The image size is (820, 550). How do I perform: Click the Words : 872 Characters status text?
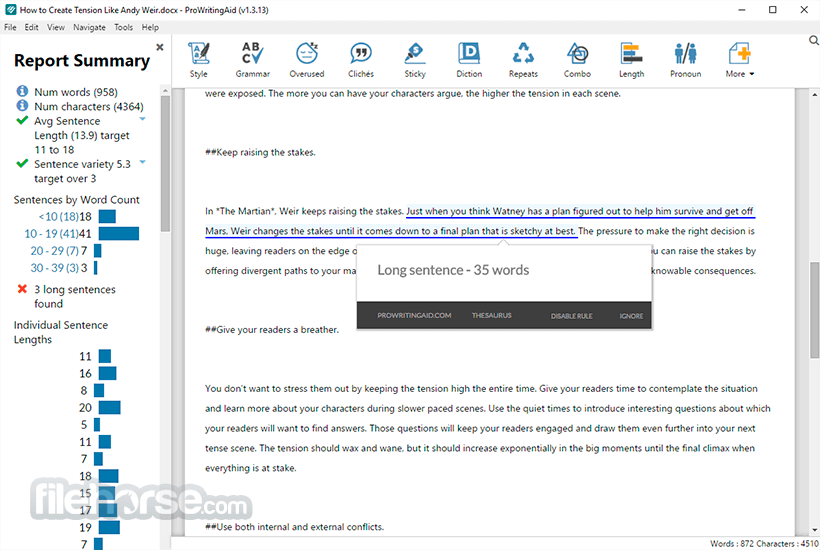[x=764, y=544]
